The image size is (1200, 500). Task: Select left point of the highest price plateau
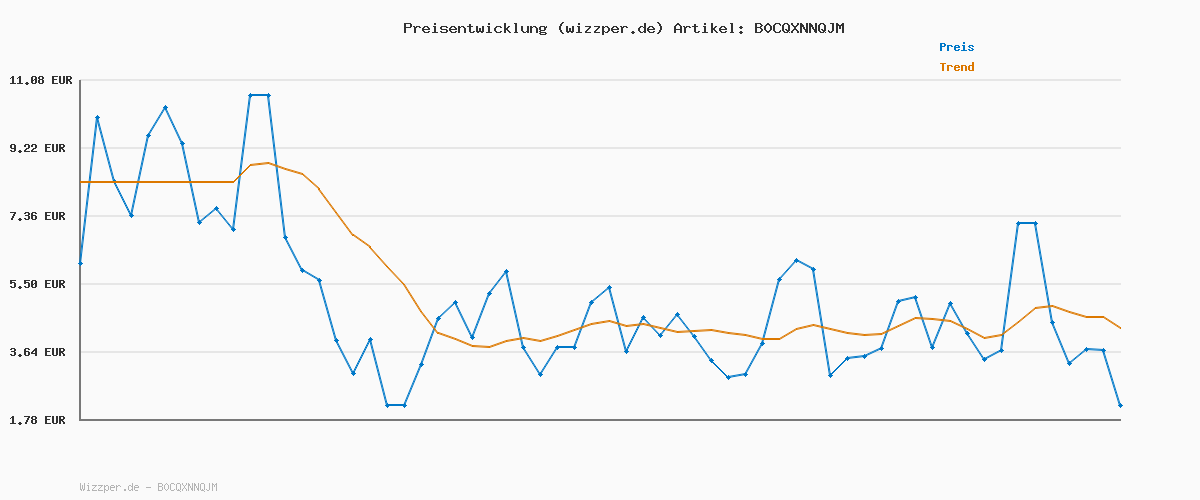click(251, 95)
